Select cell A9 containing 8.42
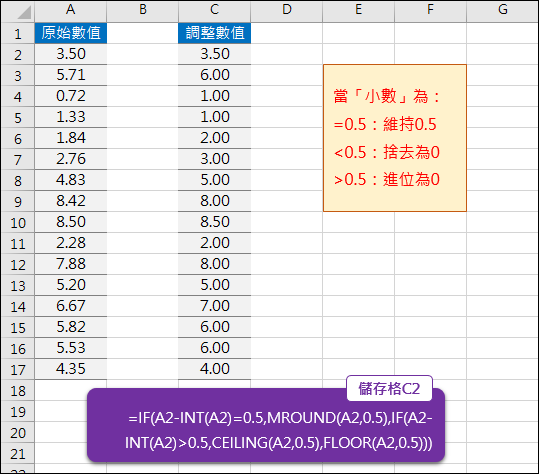Screen dimensions: 539x474 (70, 201)
